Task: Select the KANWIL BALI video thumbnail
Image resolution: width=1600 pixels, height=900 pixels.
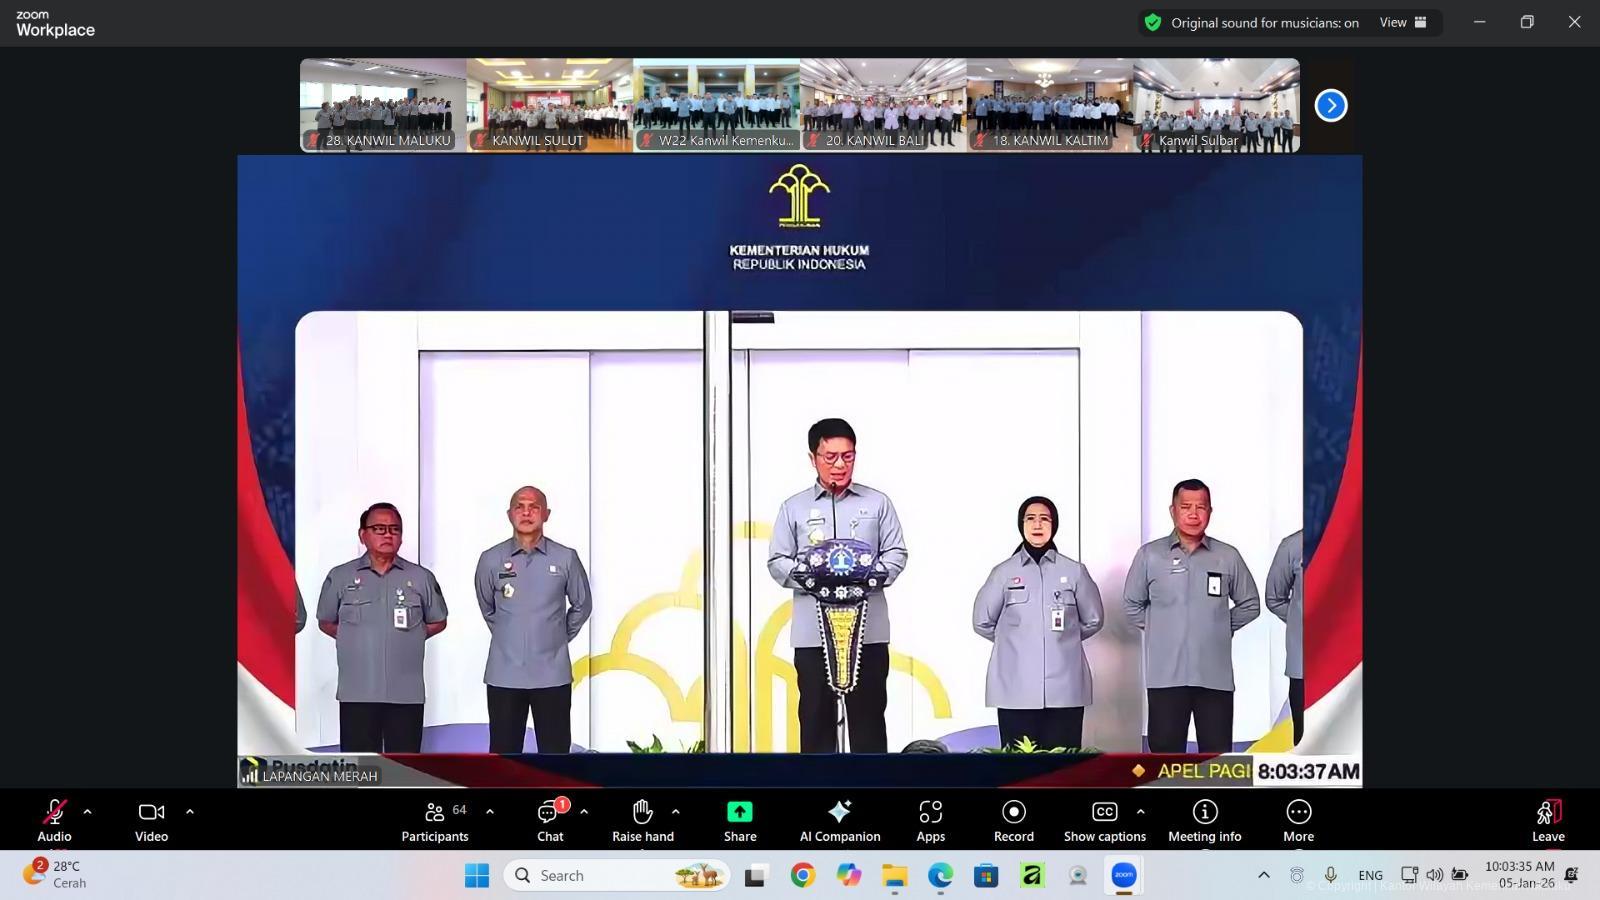Action: point(883,105)
